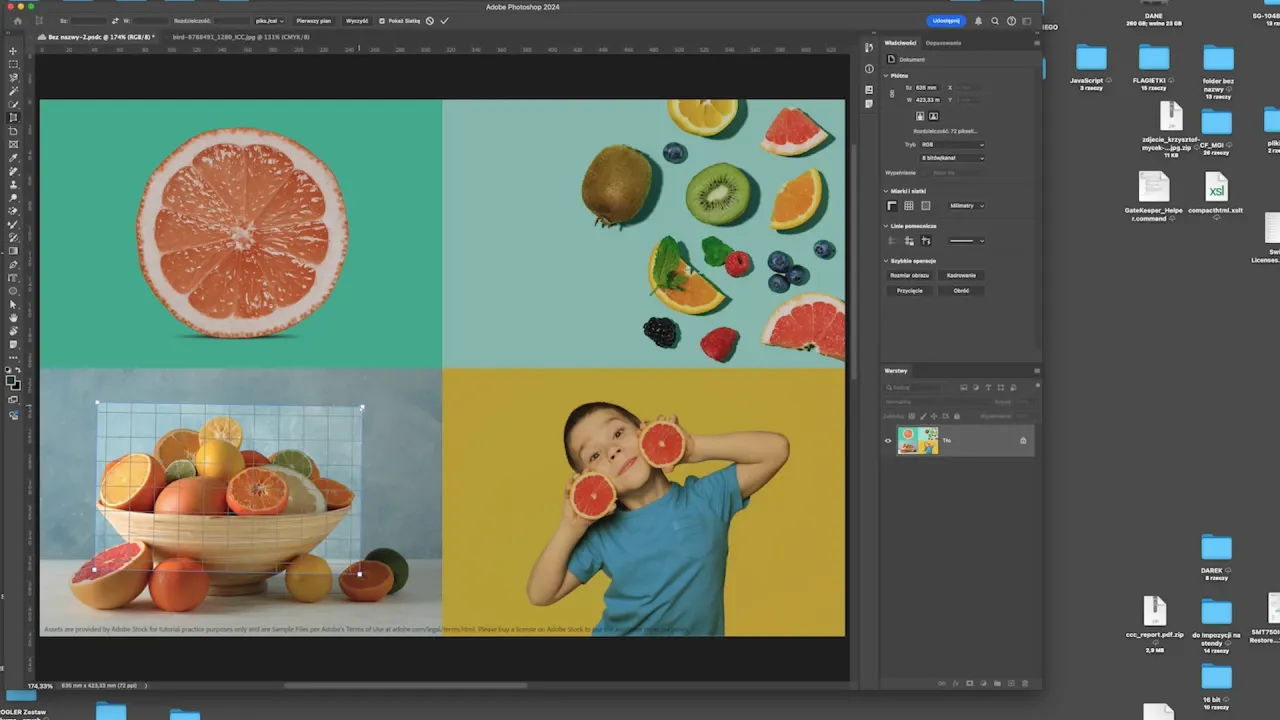Click the horizontal scrollbar below the canvas
Viewport: 1280px width, 720px height.
click(405, 685)
